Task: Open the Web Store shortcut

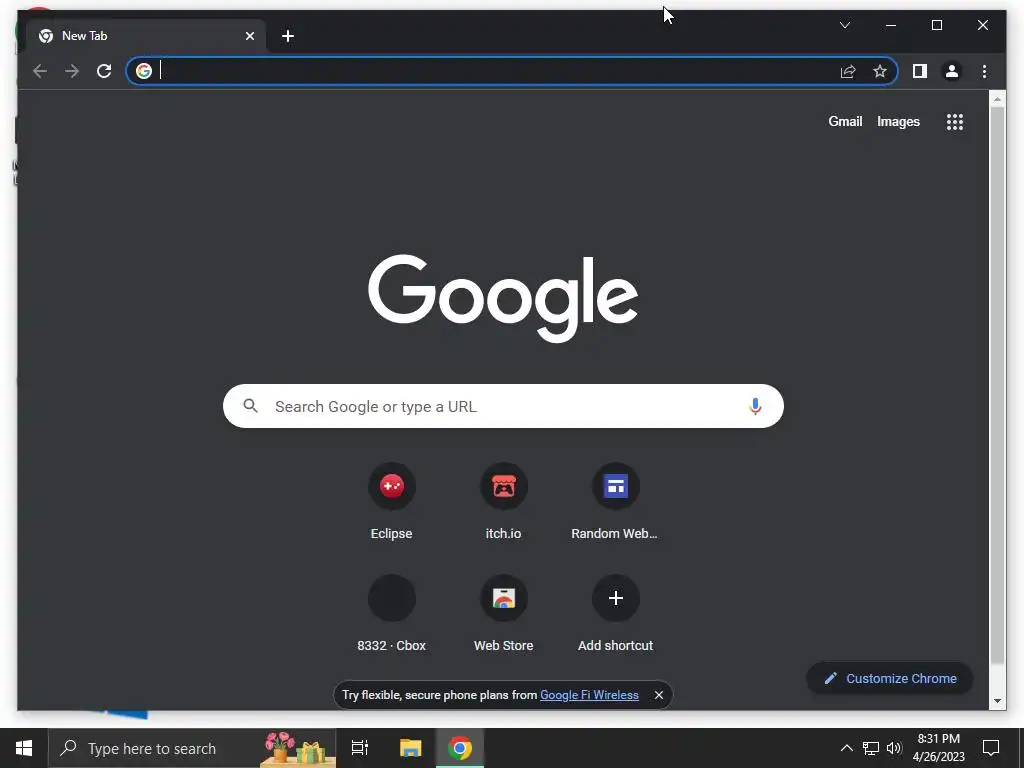Action: pos(504,613)
